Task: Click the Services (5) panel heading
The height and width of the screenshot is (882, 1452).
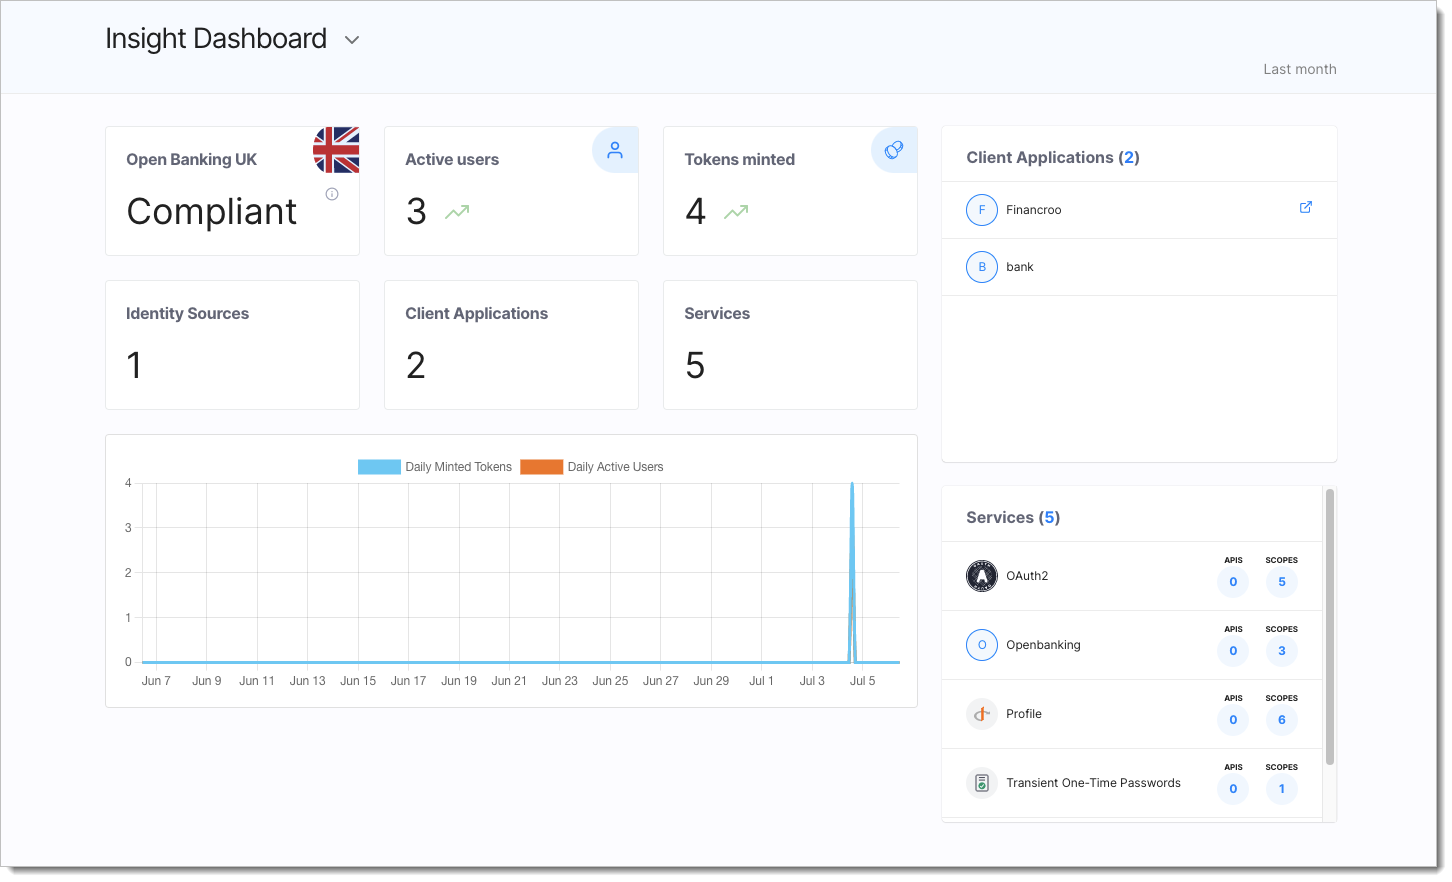Action: 1013,518
